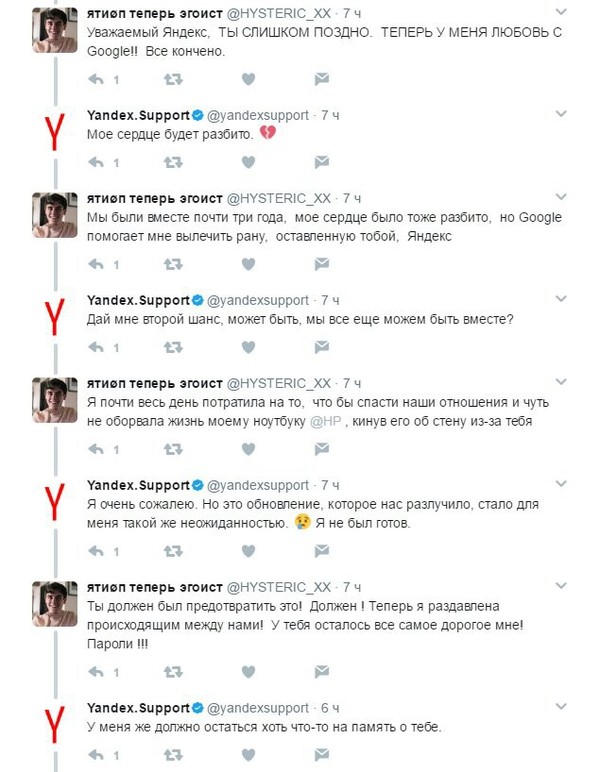Open @HYSTERIC_XX handle on the first tweet
Viewport: 600px width, 772px height.
280,14
